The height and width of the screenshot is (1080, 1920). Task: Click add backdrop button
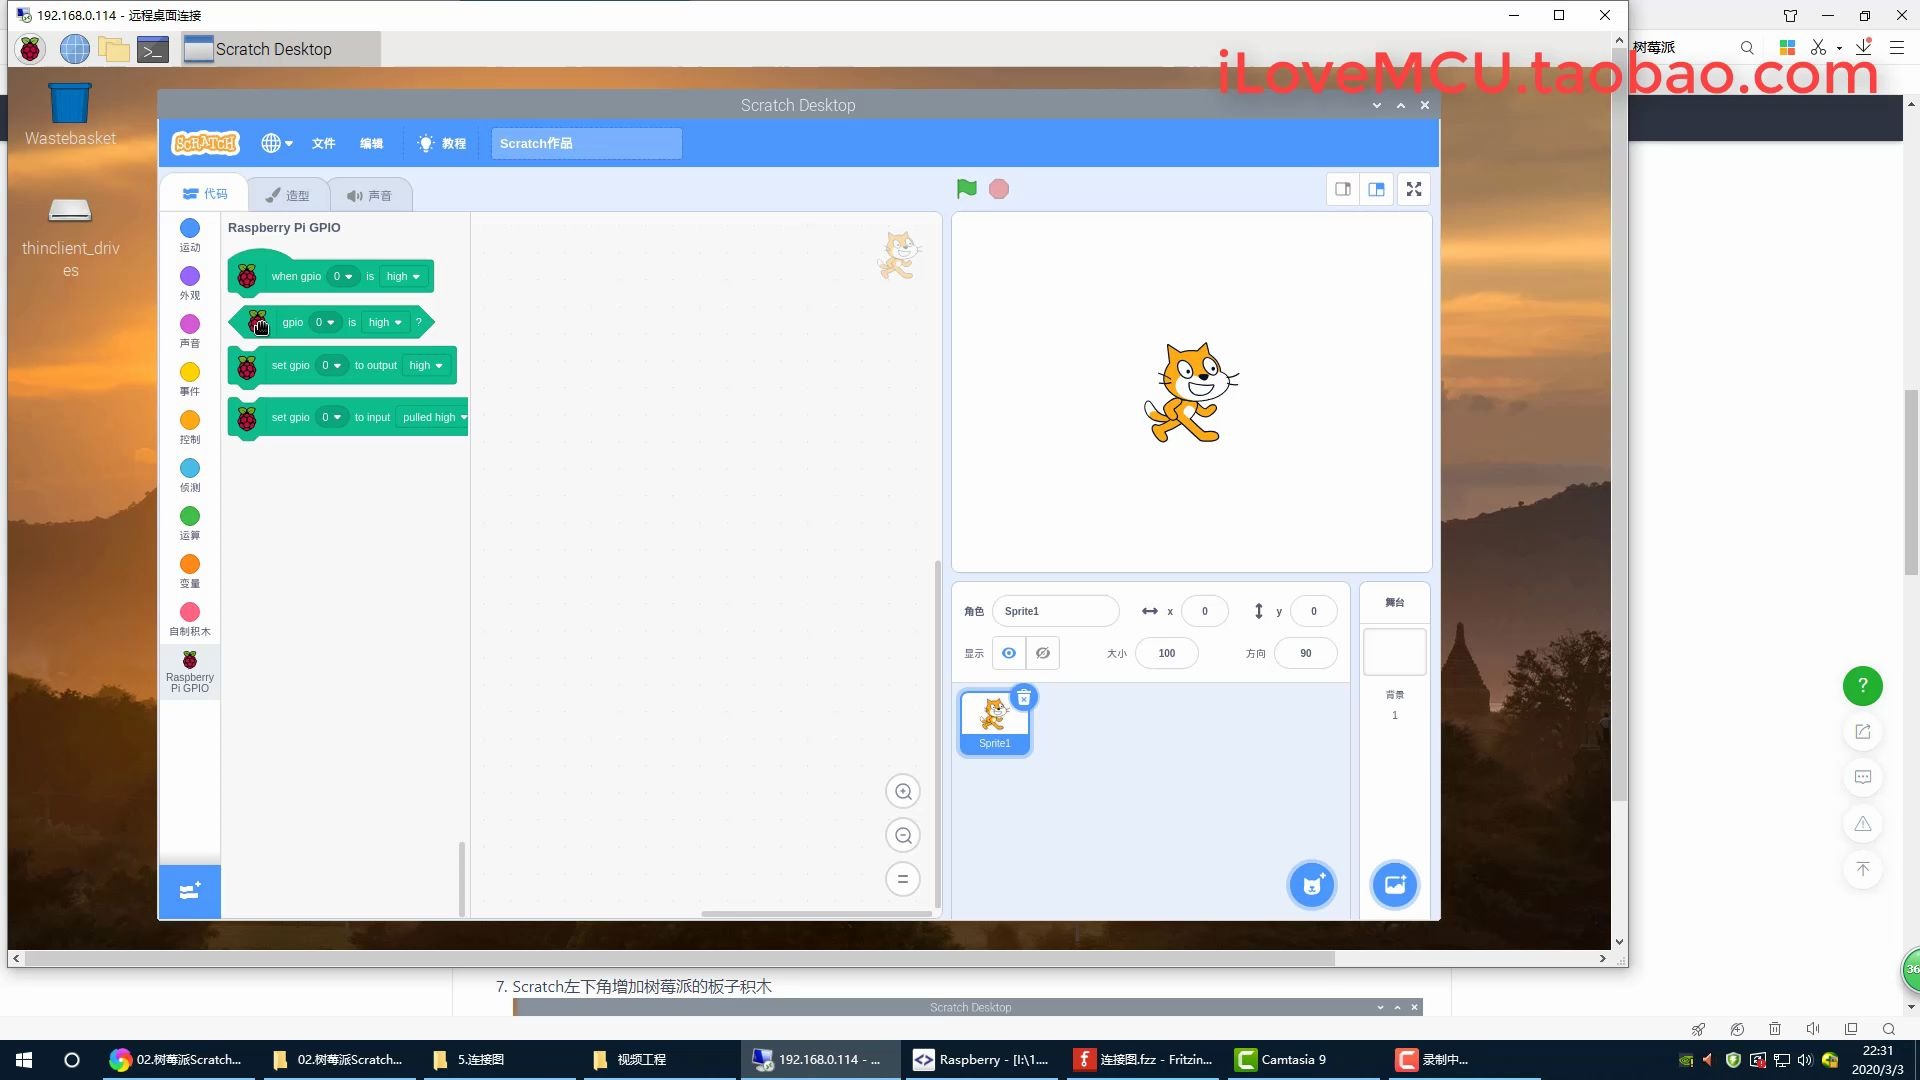click(x=1394, y=884)
